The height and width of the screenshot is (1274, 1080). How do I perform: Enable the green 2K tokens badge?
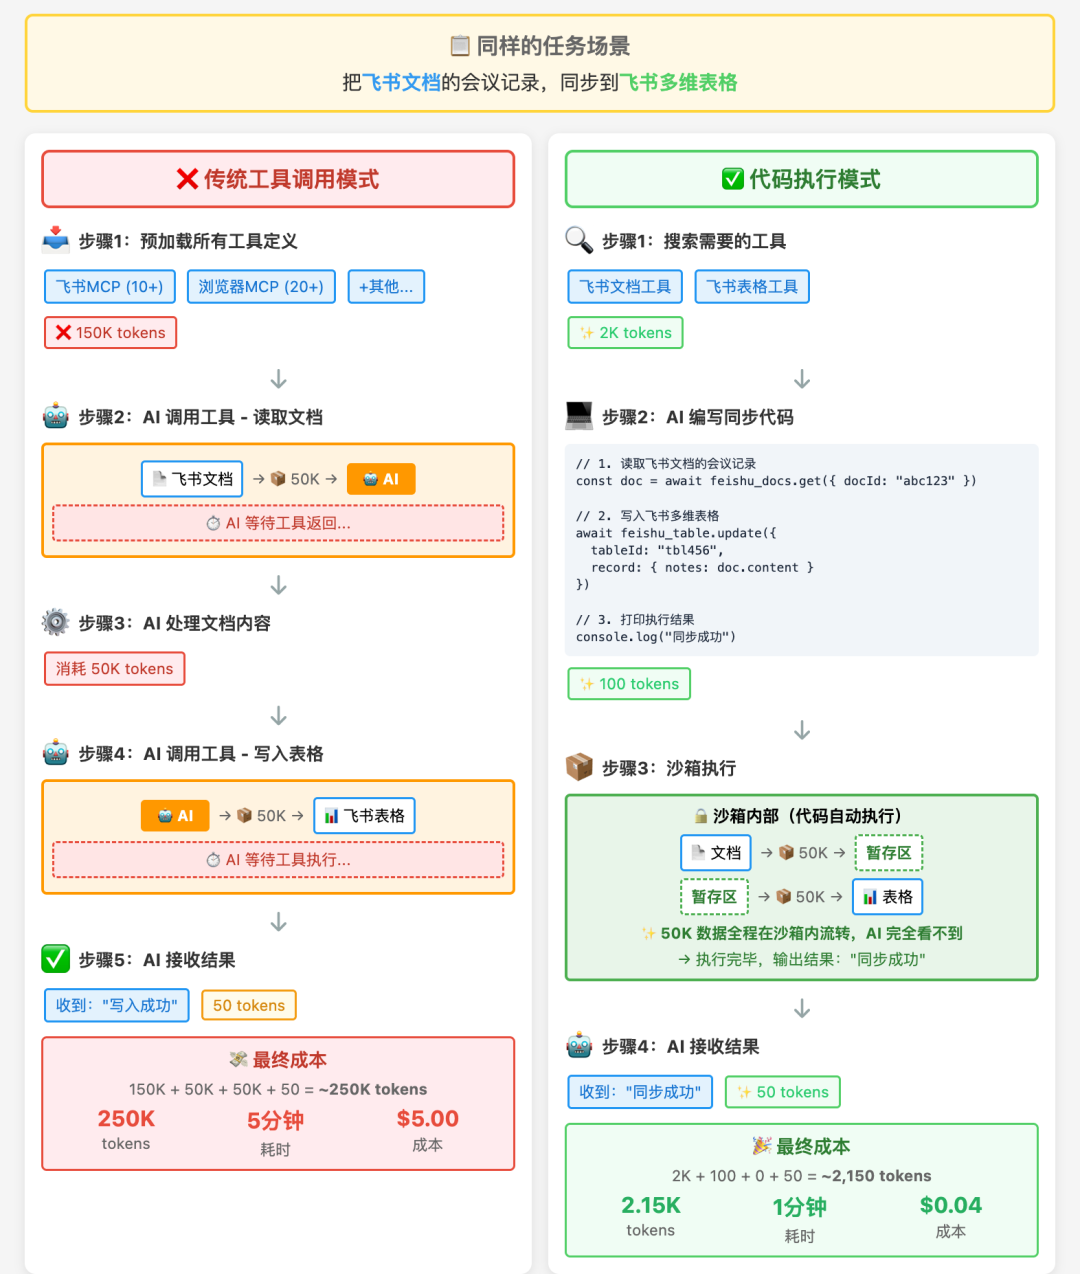tap(625, 332)
